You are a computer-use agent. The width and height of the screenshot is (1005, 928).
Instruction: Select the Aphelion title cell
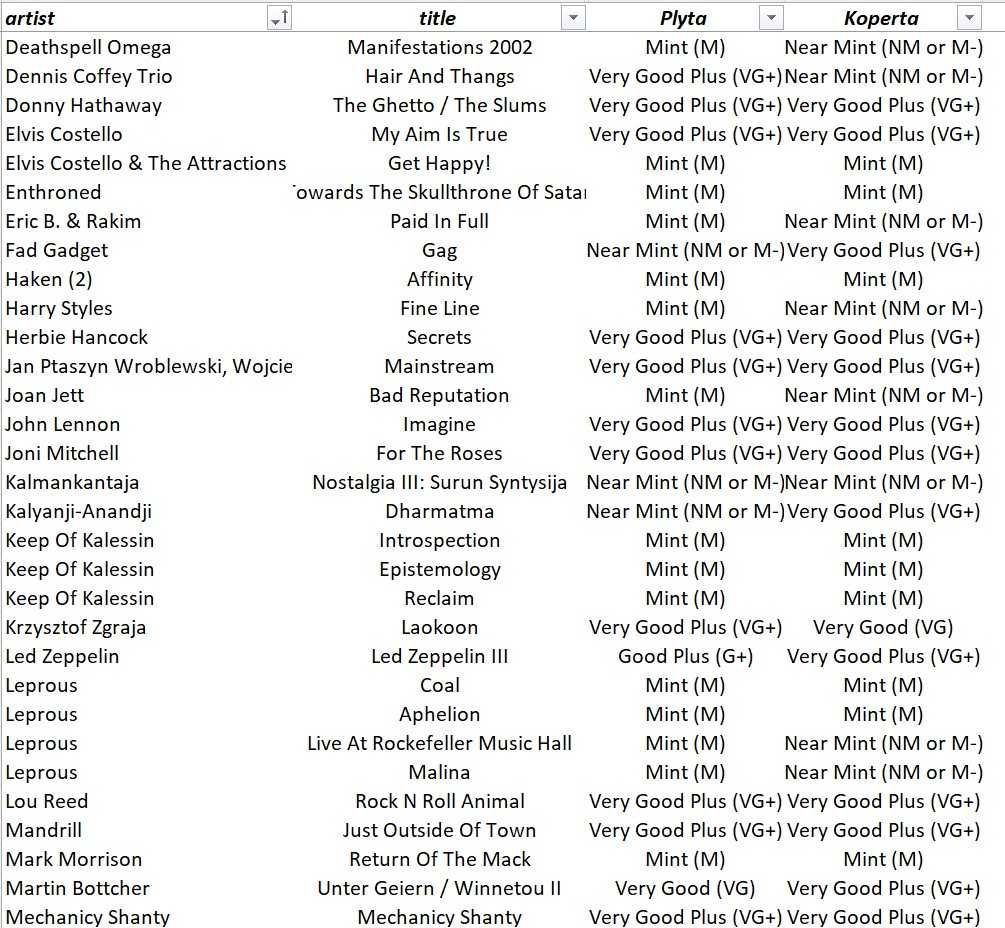coord(440,715)
